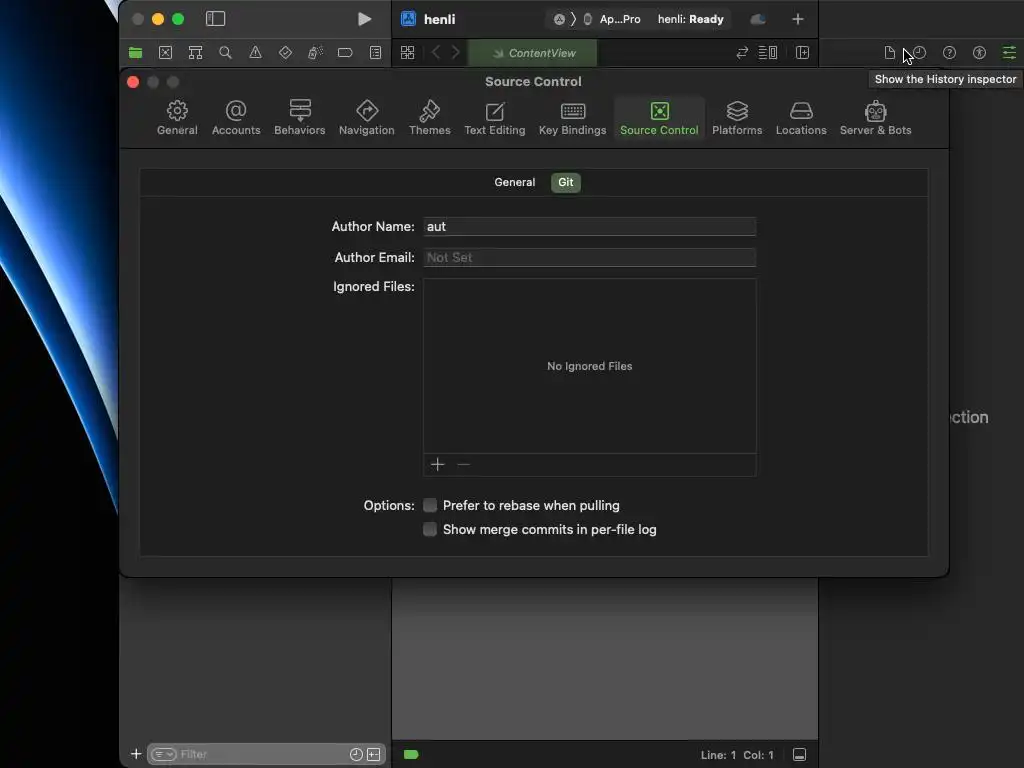The height and width of the screenshot is (768, 1024).
Task: Show the Quick Help inspector
Action: coord(950,53)
